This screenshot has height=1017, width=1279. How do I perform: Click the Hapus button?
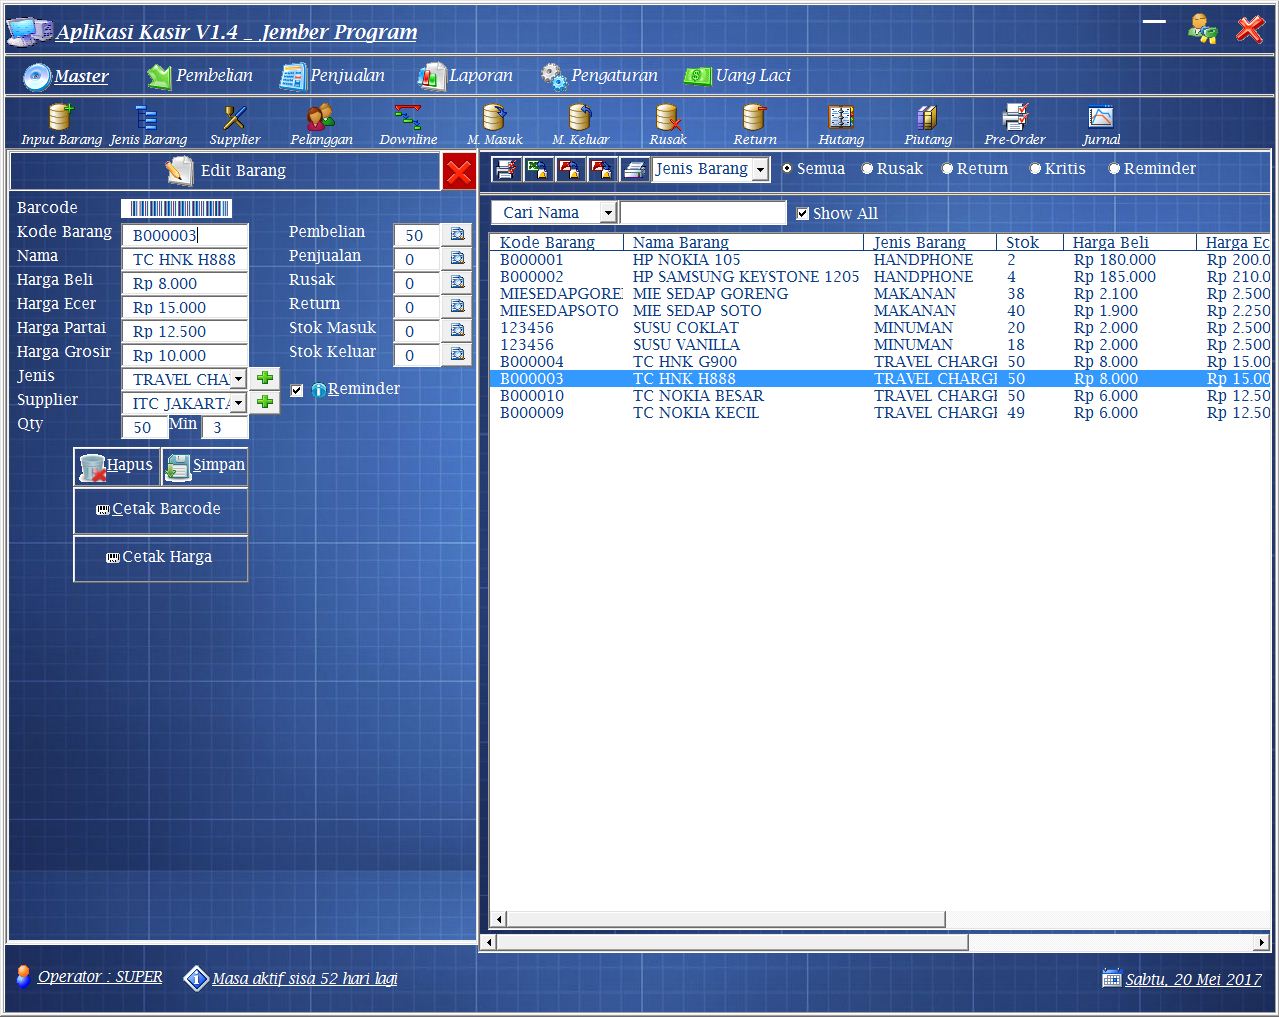click(116, 466)
